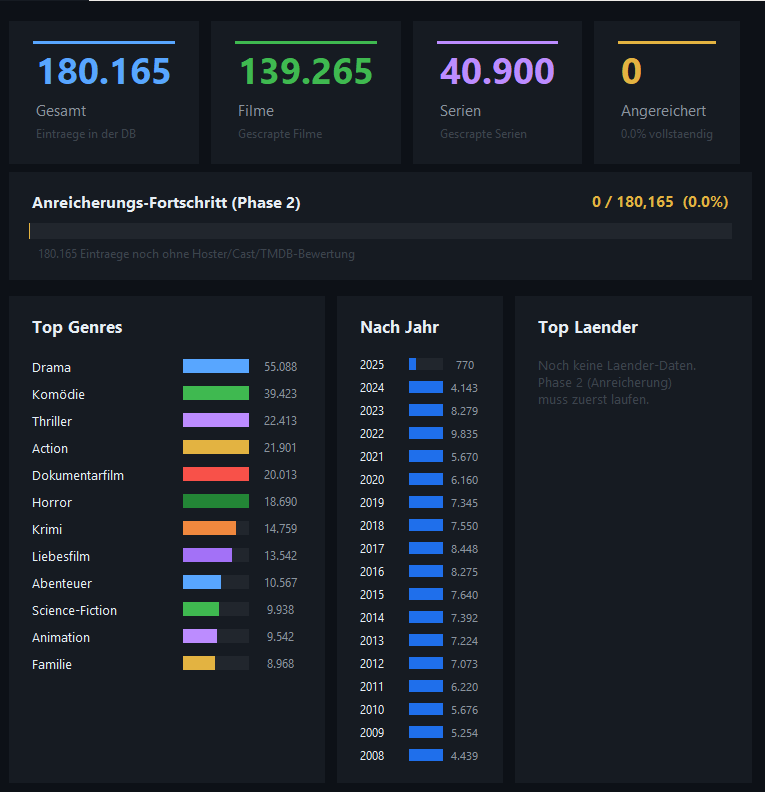Image resolution: width=765 pixels, height=792 pixels.
Task: Select the Serien 40.900 stat card
Action: click(497, 92)
